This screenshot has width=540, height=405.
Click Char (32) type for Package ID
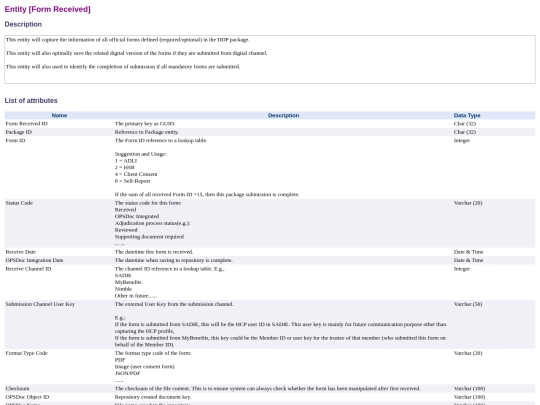[x=465, y=132]
